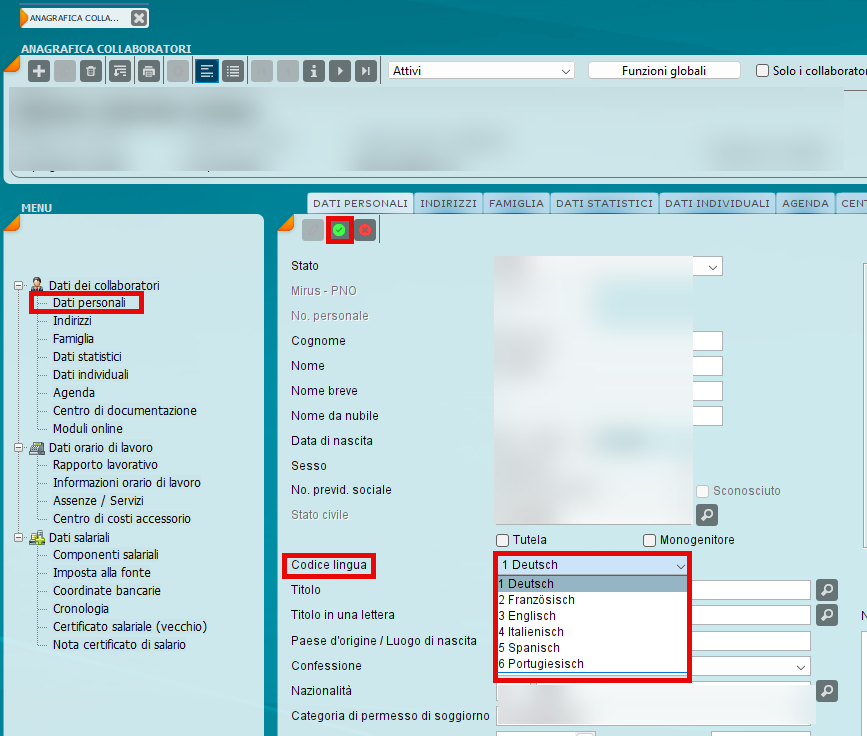867x736 pixels.
Task: Click the add new collaborator plus icon
Action: [39, 71]
